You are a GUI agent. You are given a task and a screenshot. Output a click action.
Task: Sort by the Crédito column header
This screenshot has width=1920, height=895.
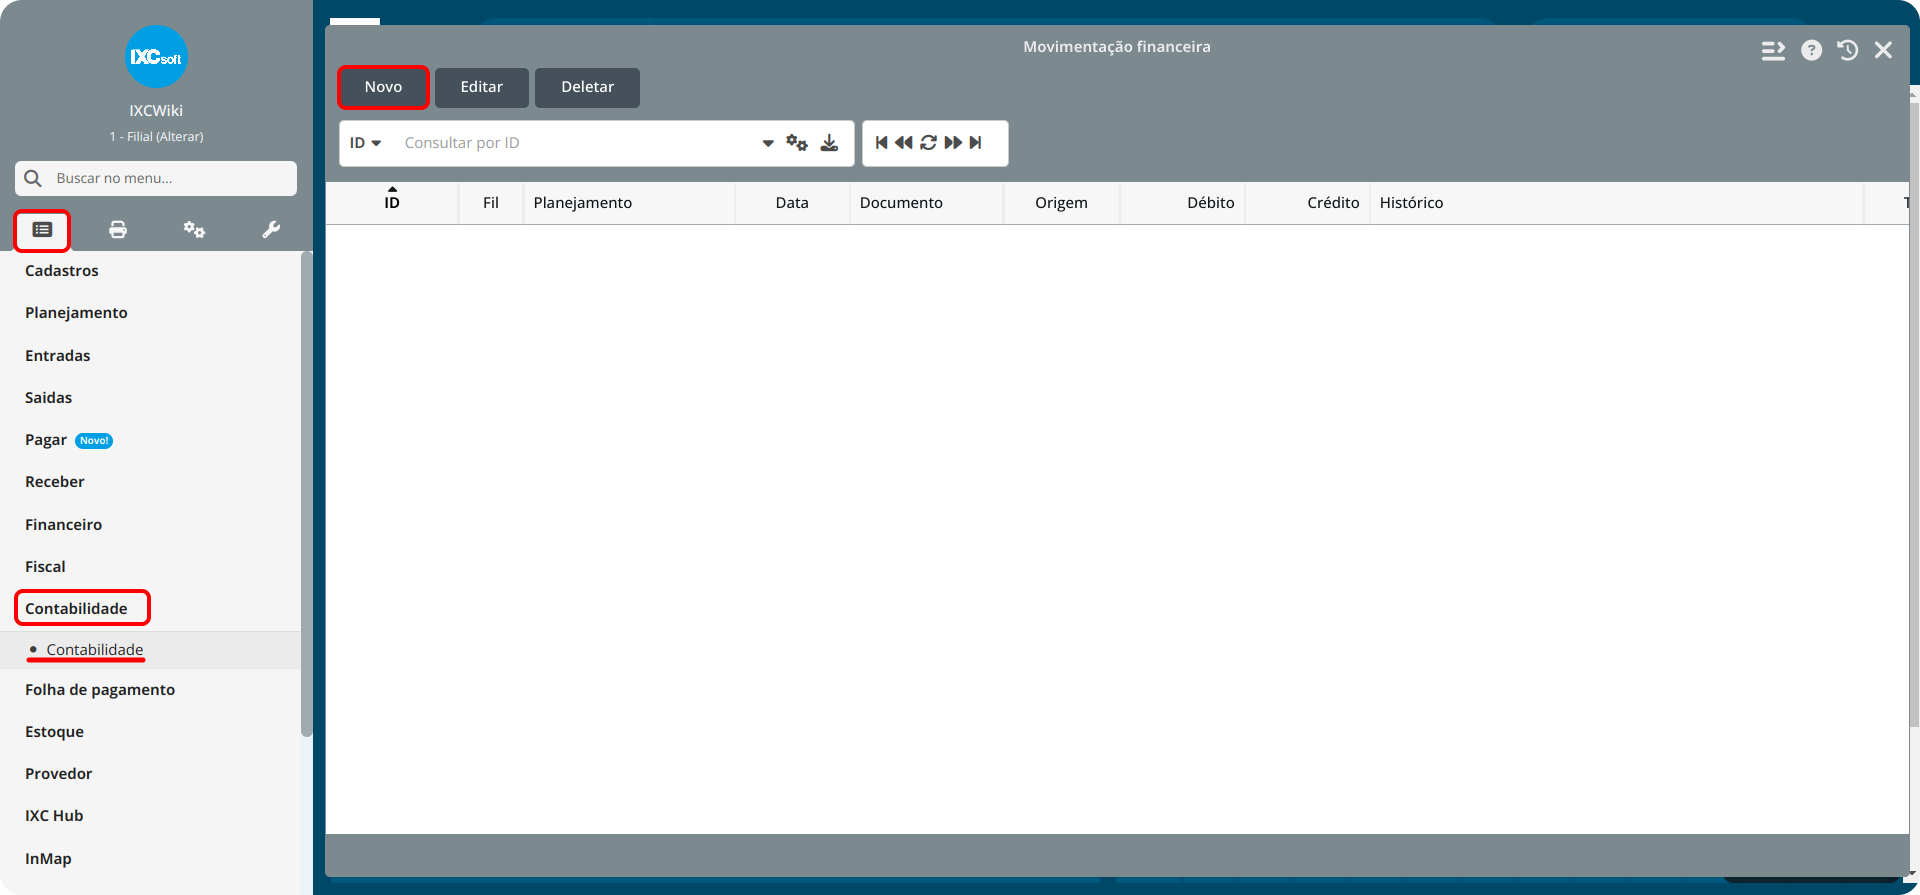click(1308, 203)
